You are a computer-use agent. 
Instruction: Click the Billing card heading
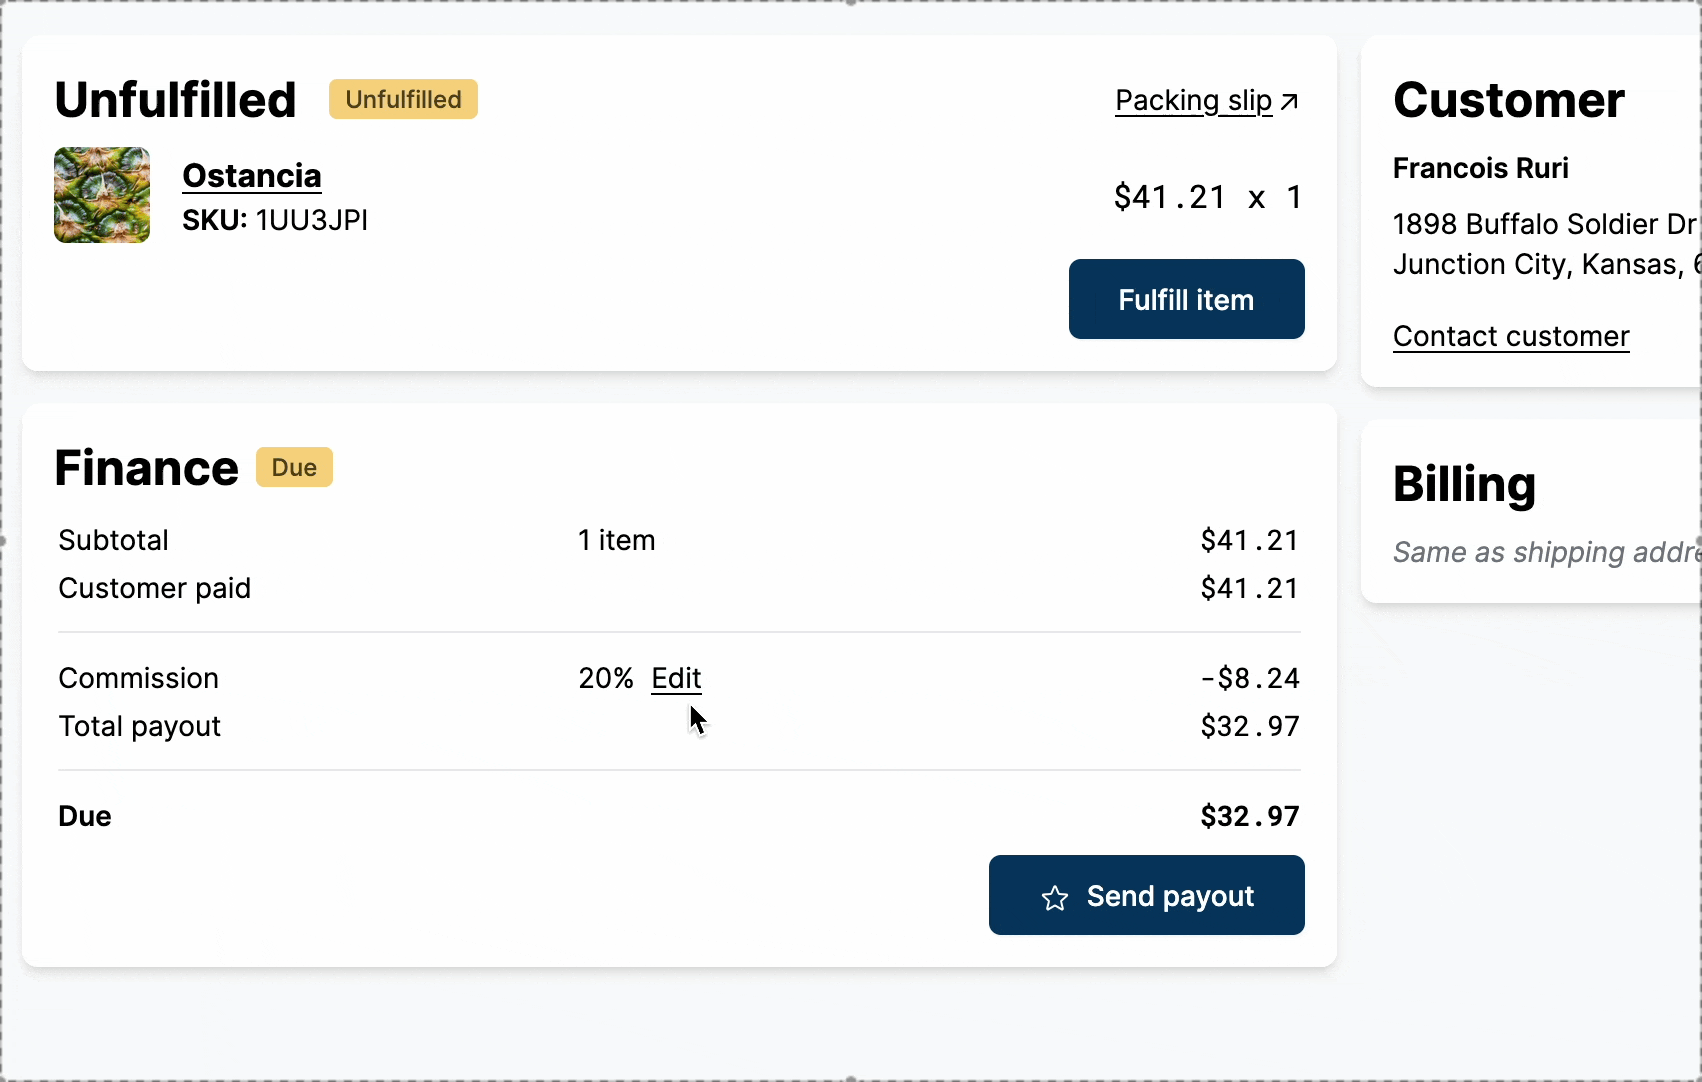pyautogui.click(x=1464, y=484)
